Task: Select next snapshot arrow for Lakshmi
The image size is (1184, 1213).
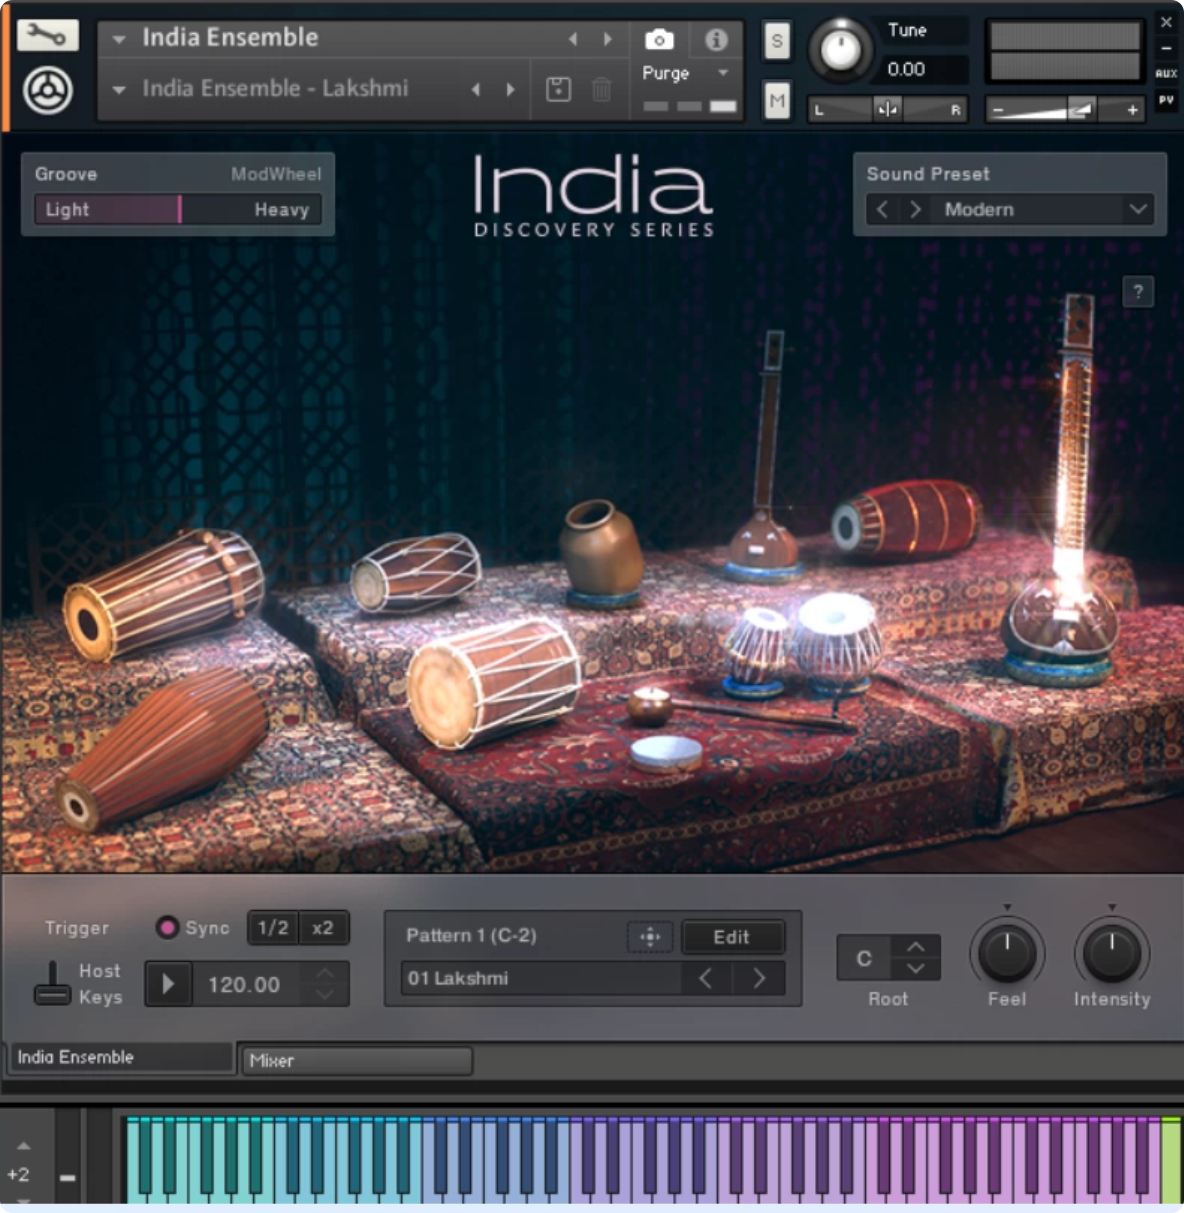Action: pyautogui.click(x=510, y=89)
